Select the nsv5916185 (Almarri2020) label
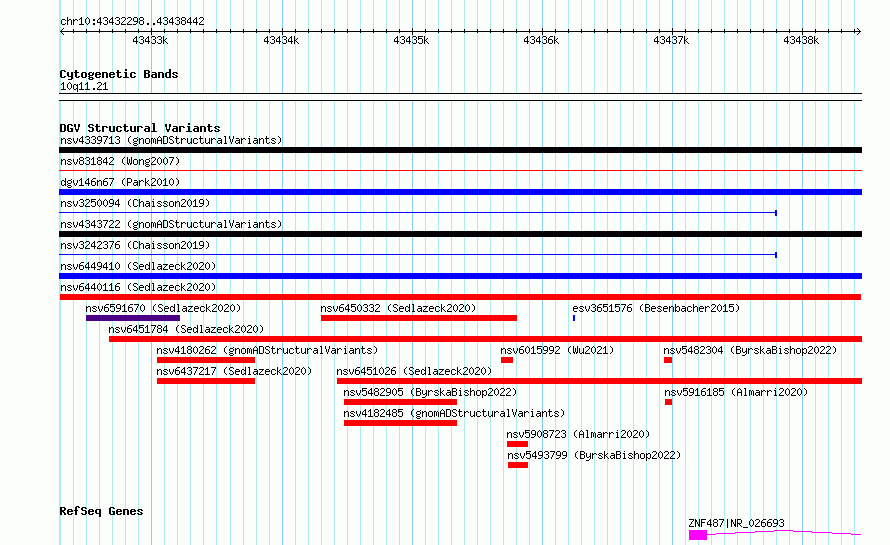Screen dimensions: 890x545 (x=736, y=392)
